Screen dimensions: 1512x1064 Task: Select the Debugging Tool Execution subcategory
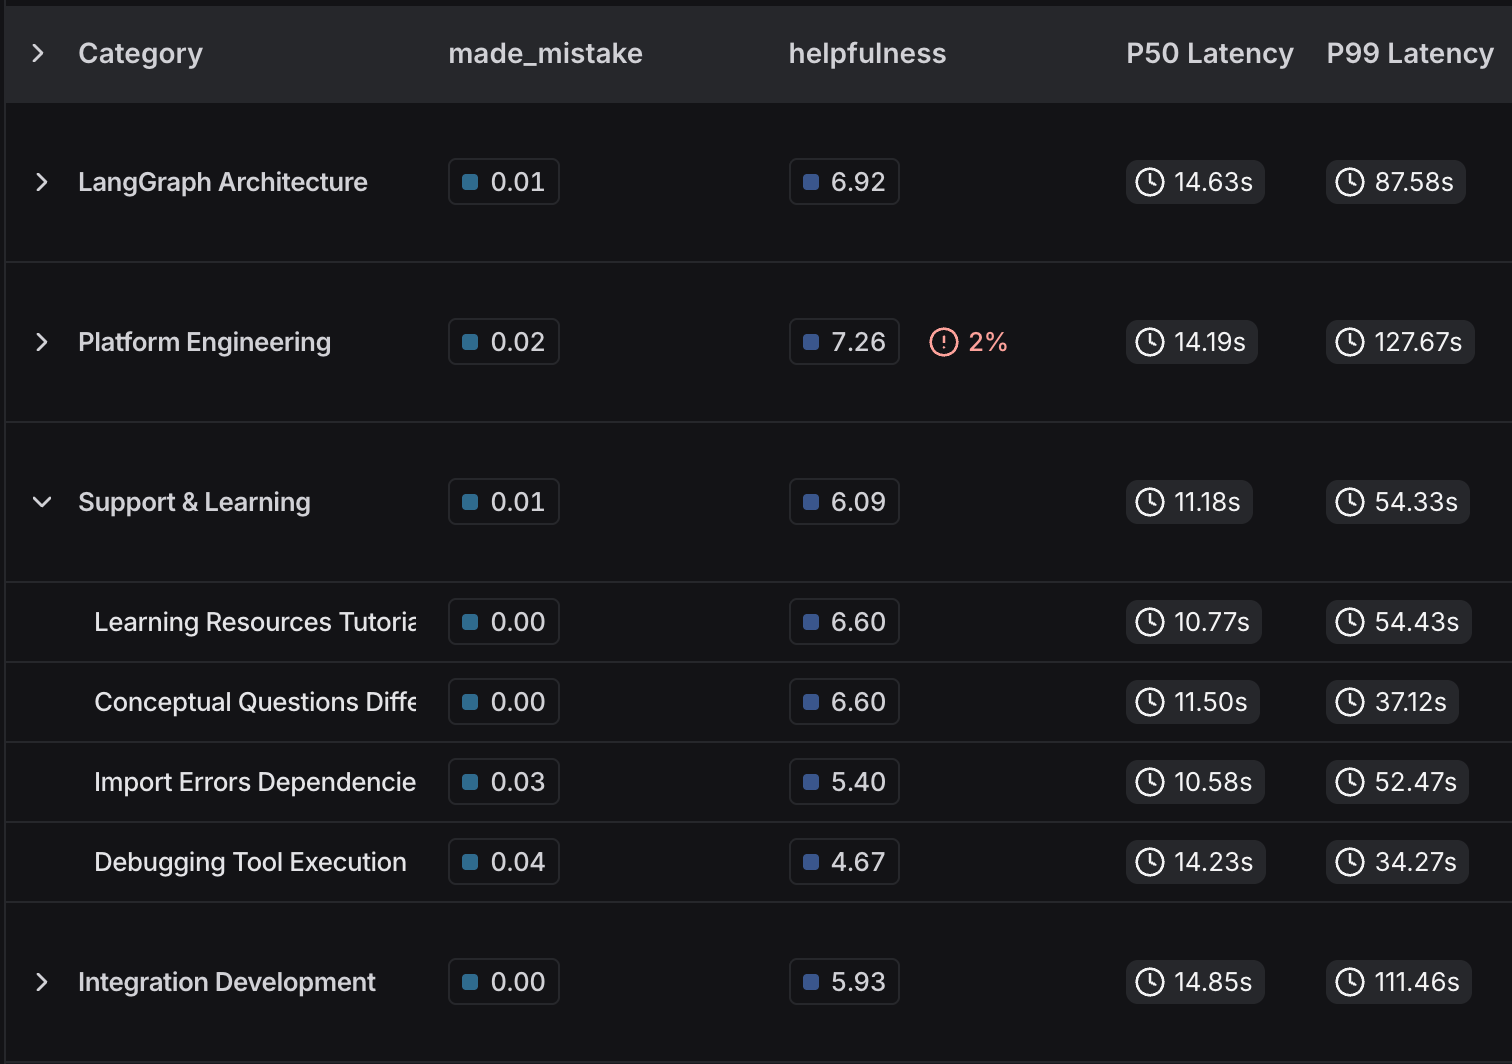[250, 862]
